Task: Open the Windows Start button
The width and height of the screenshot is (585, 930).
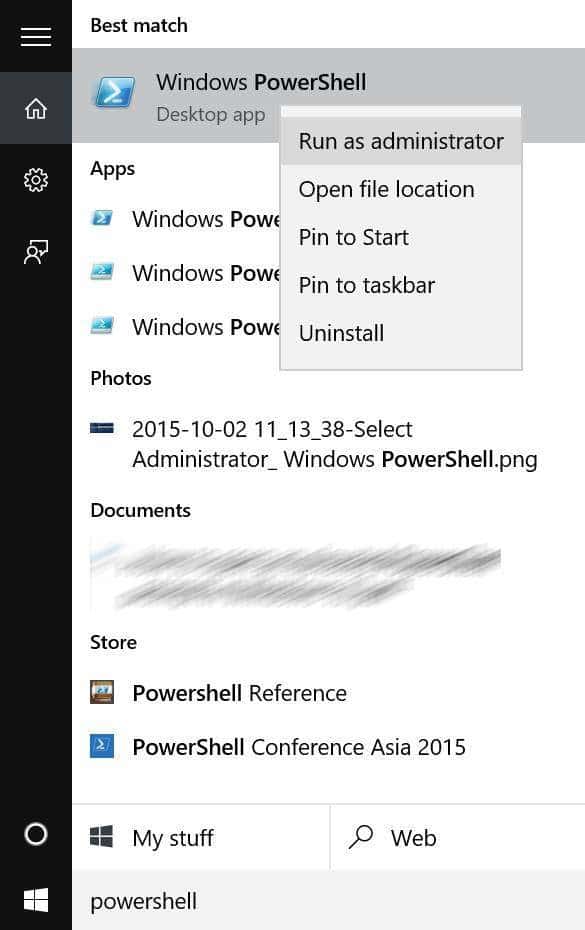Action: point(36,900)
